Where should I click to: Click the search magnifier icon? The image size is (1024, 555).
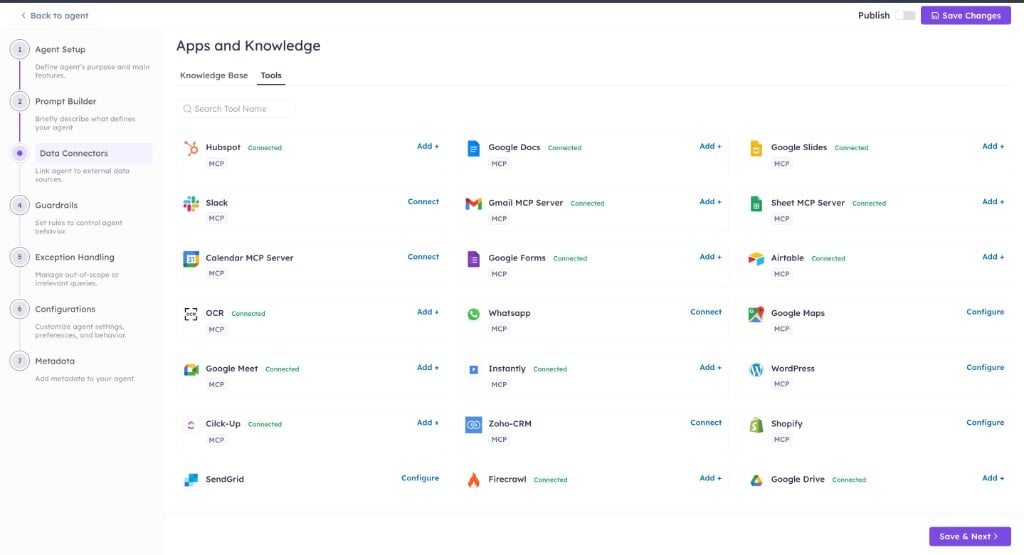187,109
